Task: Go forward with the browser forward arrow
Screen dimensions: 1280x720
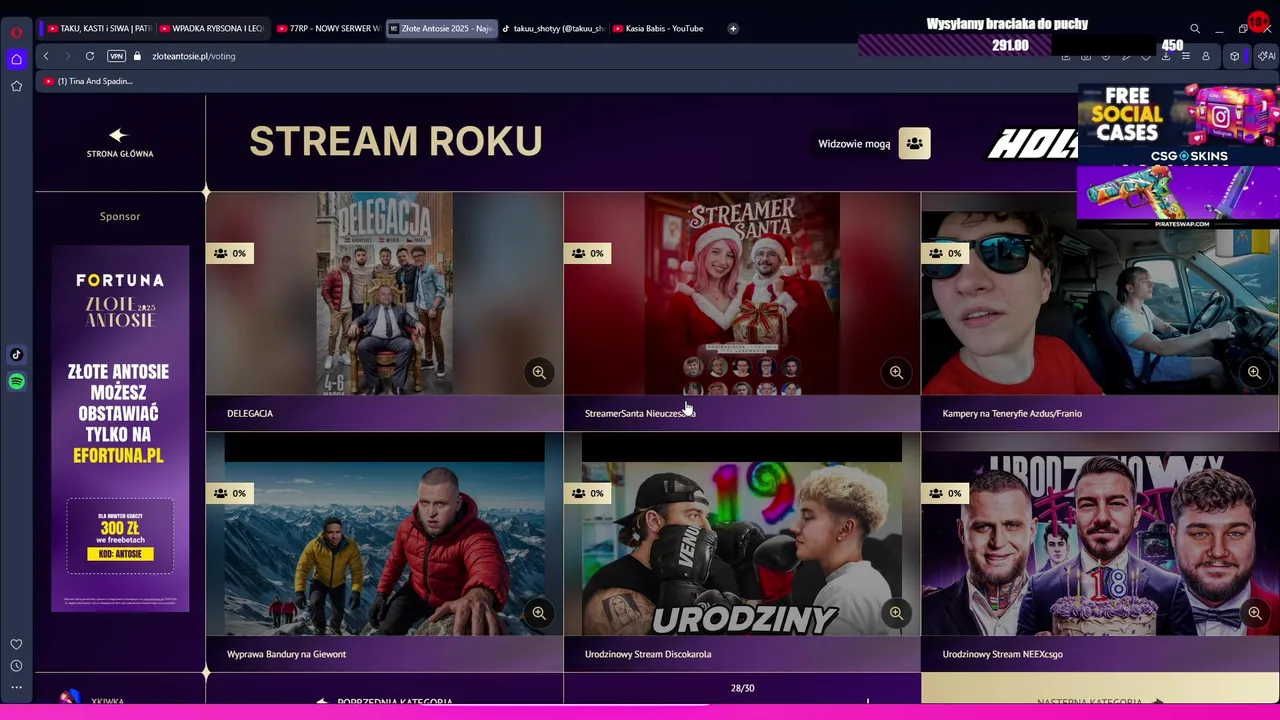Action: point(67,56)
